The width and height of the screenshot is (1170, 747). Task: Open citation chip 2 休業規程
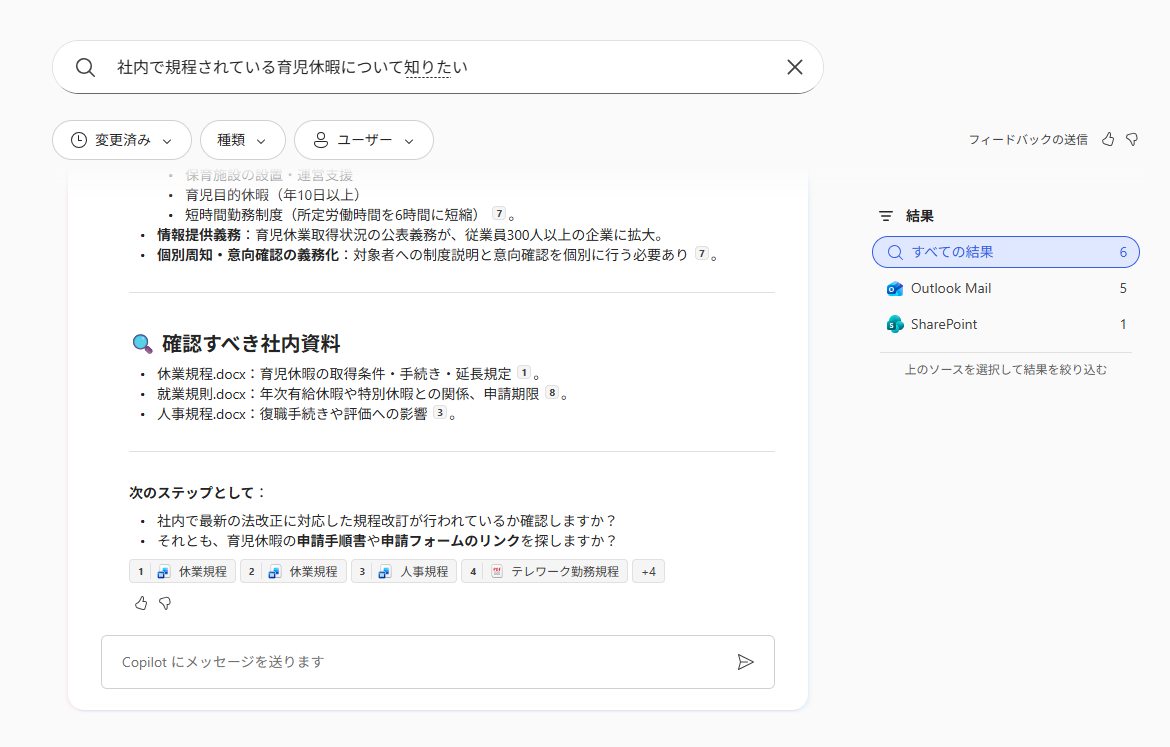[293, 572]
